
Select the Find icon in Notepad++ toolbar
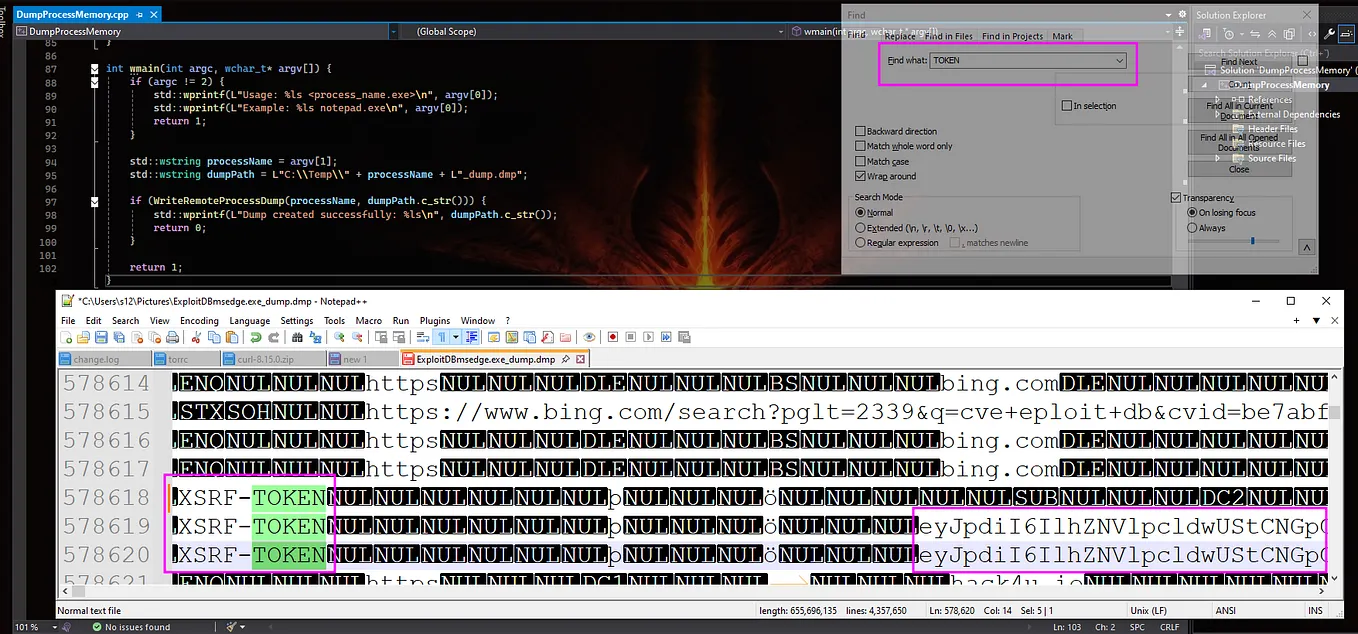coord(296,335)
